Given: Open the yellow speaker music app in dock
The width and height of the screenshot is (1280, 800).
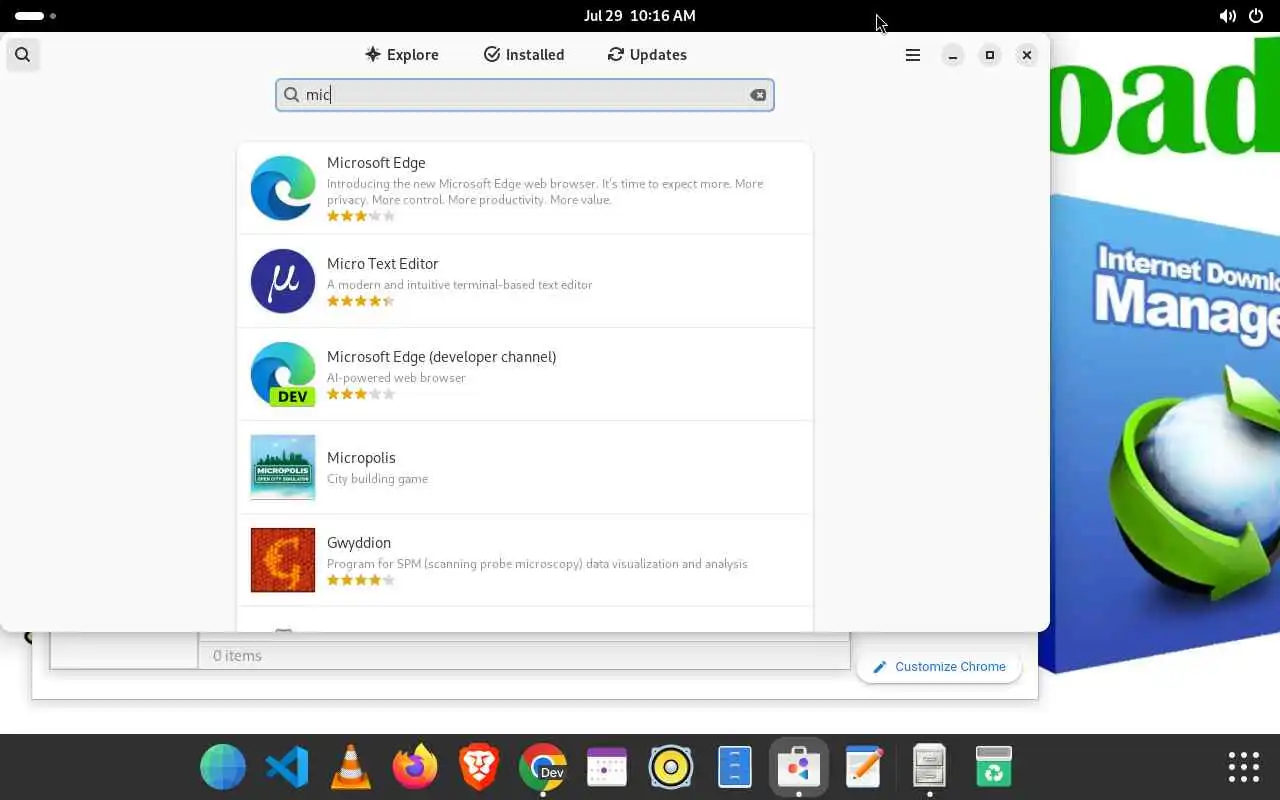Looking at the screenshot, I should (x=671, y=768).
